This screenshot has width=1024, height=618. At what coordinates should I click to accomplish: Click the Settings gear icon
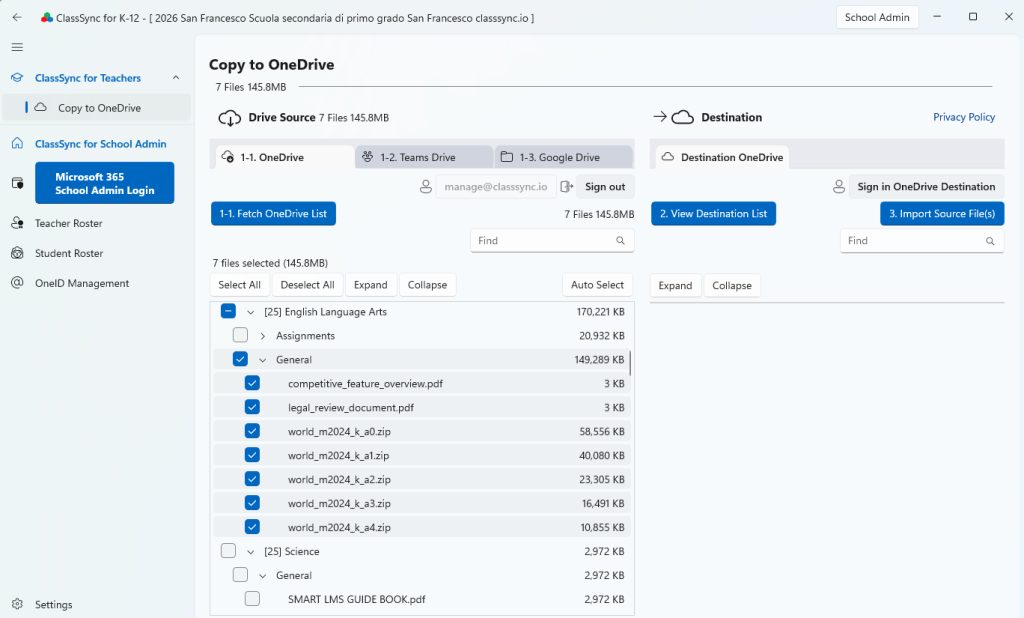pos(18,604)
